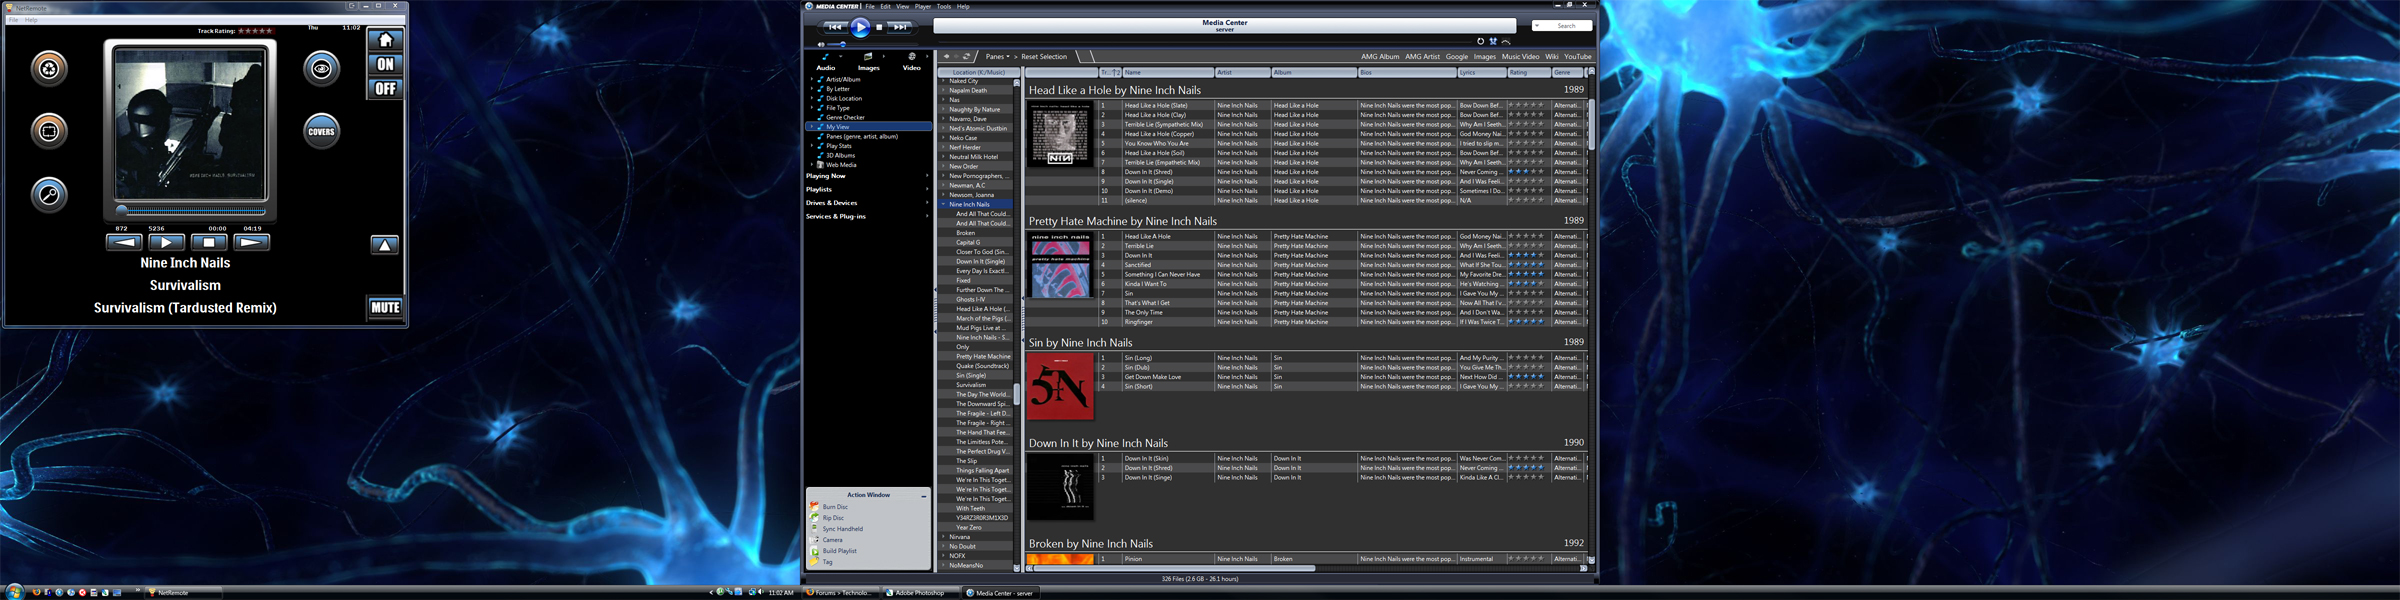The height and width of the screenshot is (600, 2400).
Task: Click Media Center next track button
Action: point(900,27)
